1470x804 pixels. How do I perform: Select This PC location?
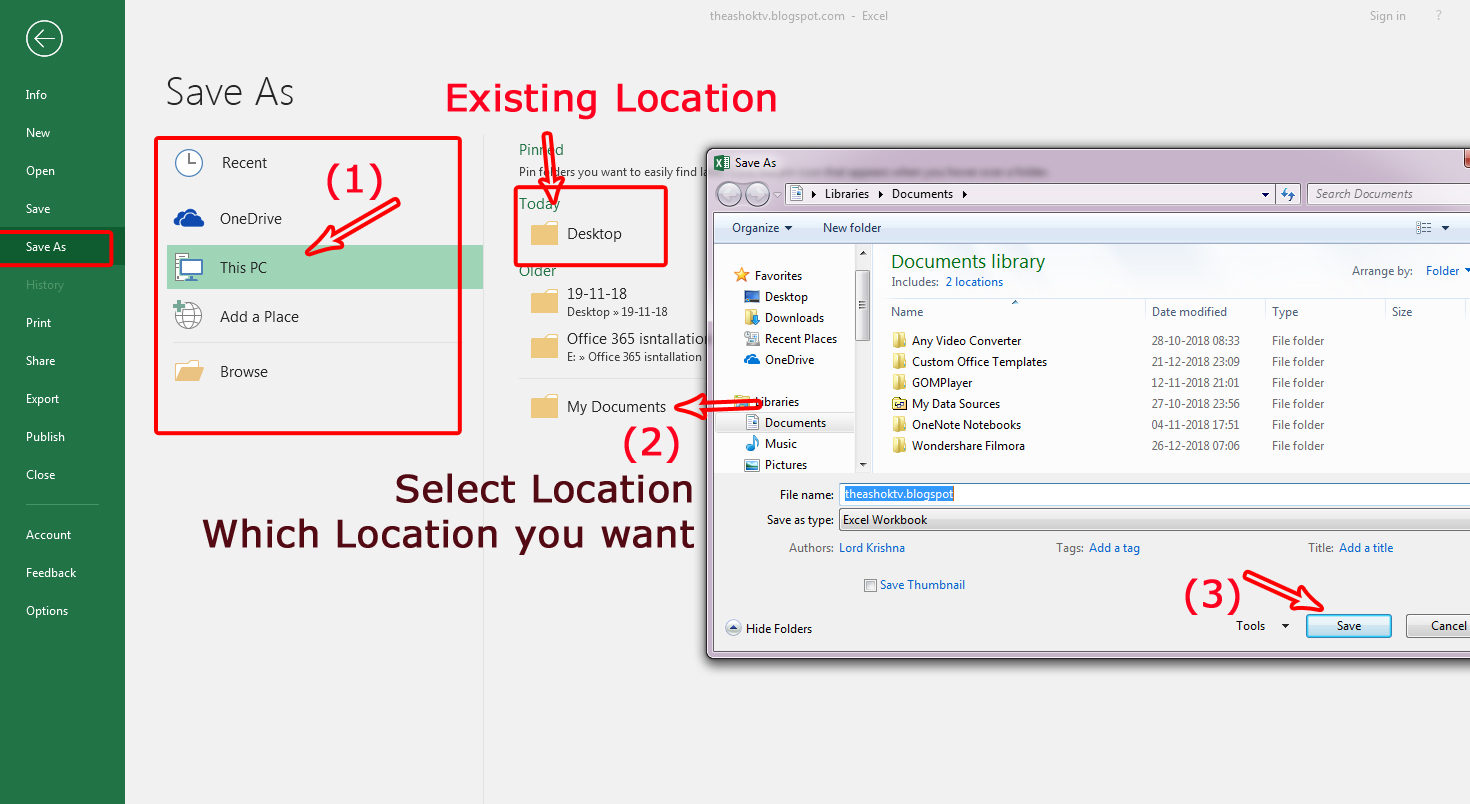pyautogui.click(x=324, y=267)
